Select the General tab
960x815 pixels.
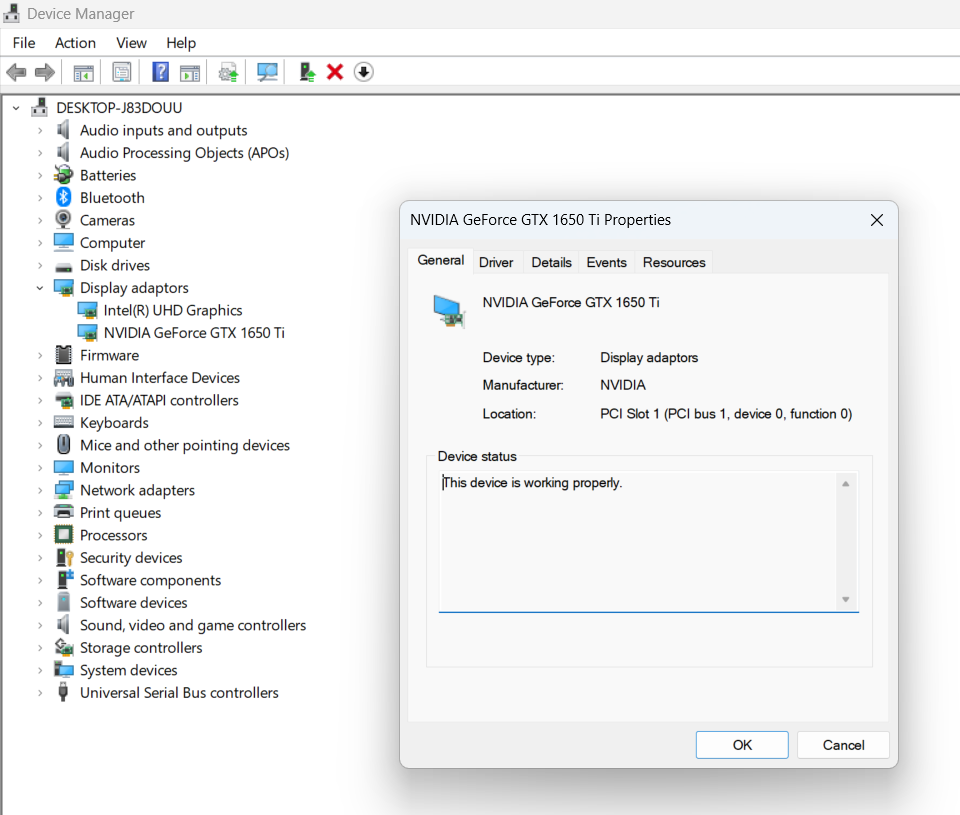point(440,260)
